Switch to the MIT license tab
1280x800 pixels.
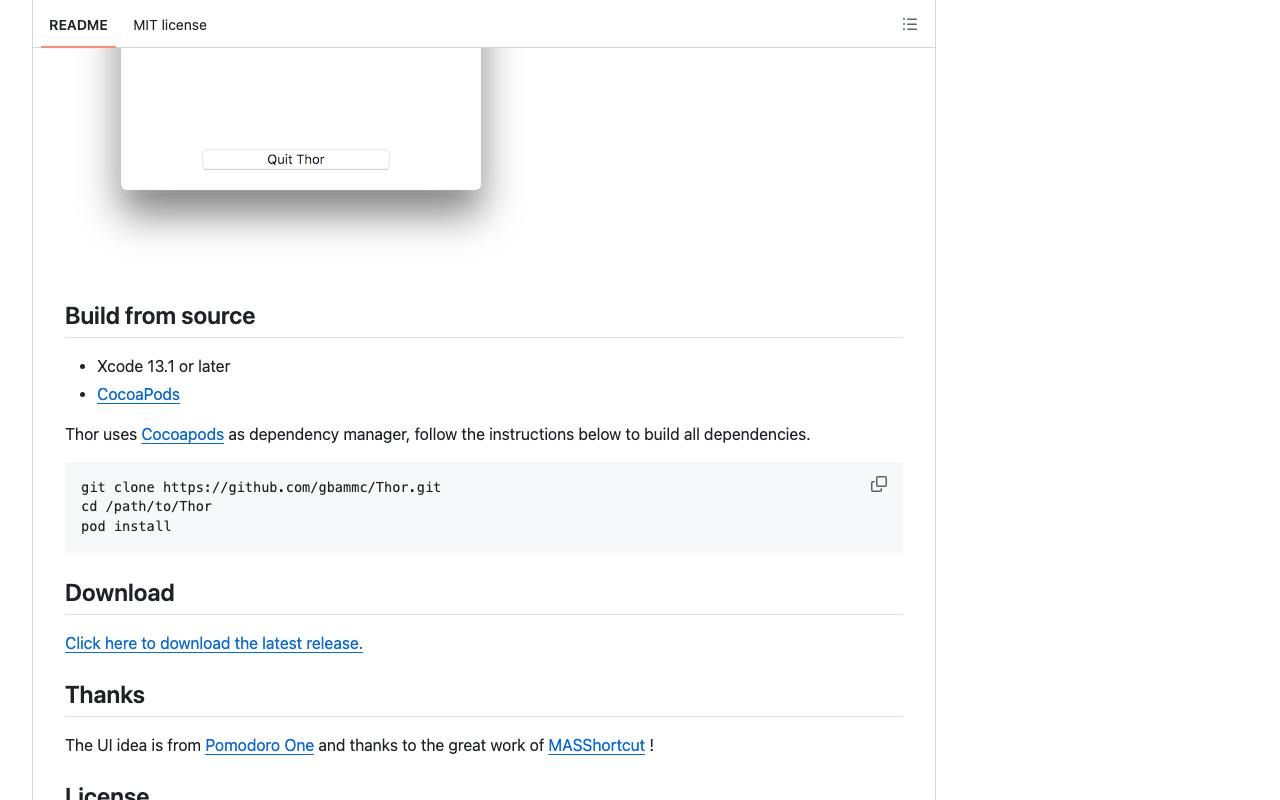[x=170, y=25]
